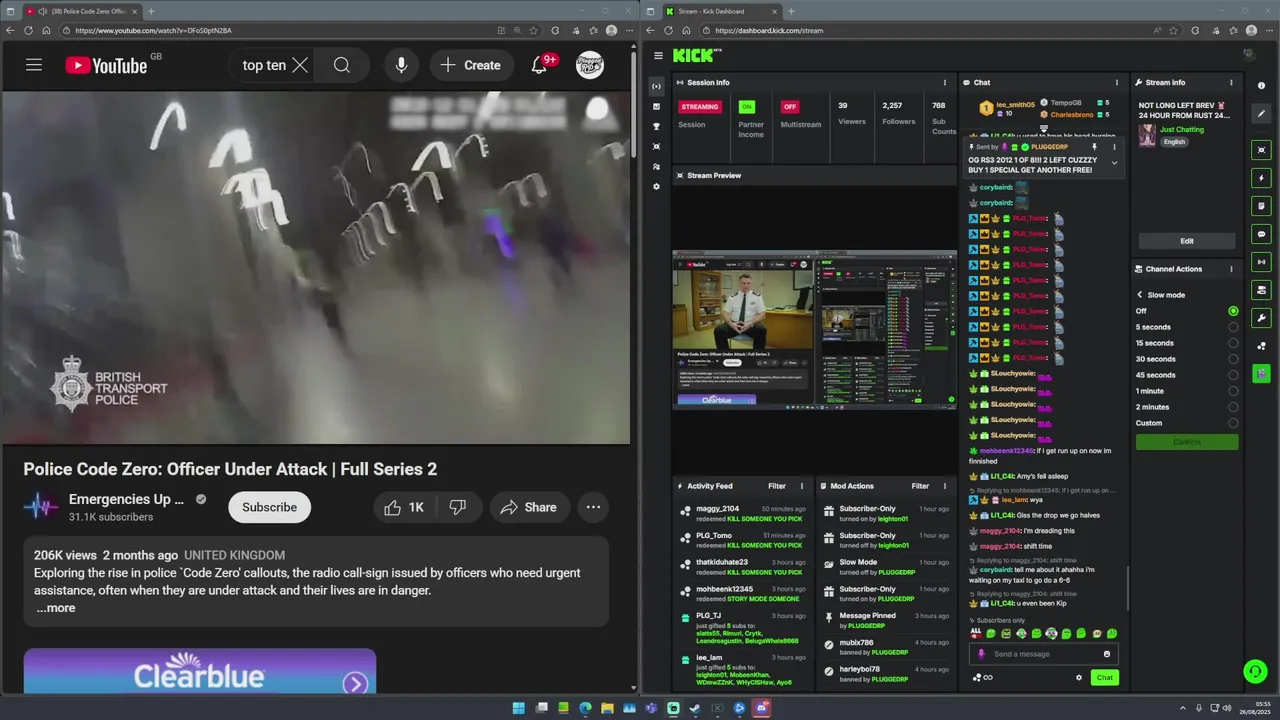Viewport: 1280px width, 720px height.
Task: Toggle the Partner Income ON badge
Action: coord(746,107)
